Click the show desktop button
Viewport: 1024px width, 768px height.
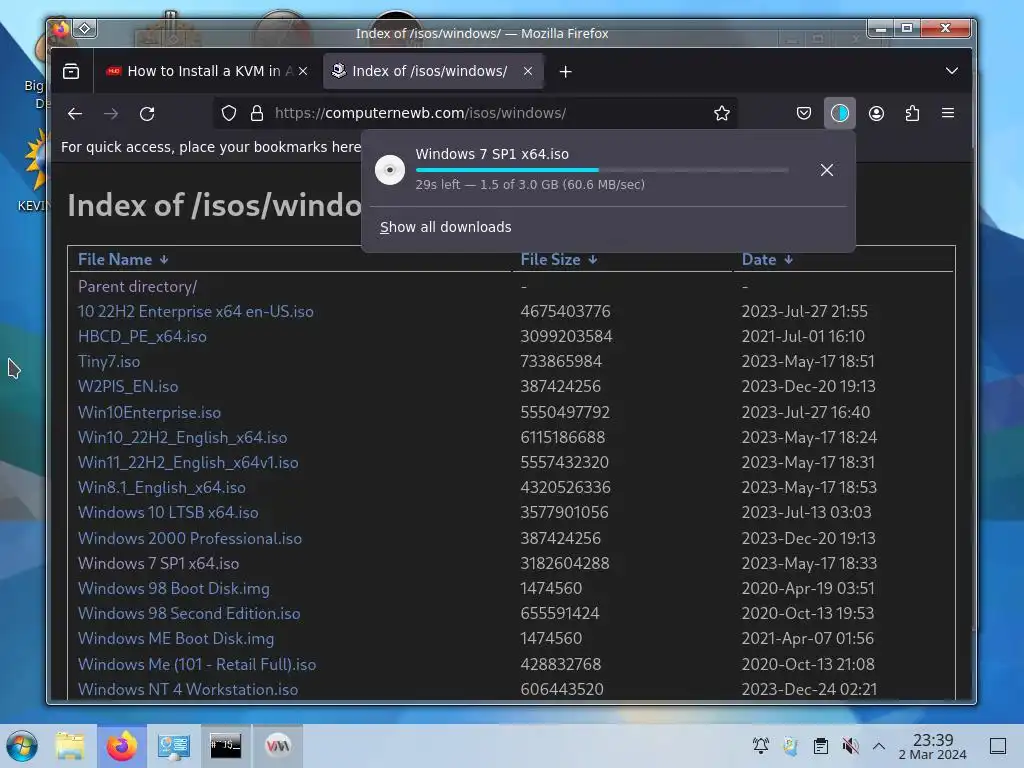click(x=998, y=746)
